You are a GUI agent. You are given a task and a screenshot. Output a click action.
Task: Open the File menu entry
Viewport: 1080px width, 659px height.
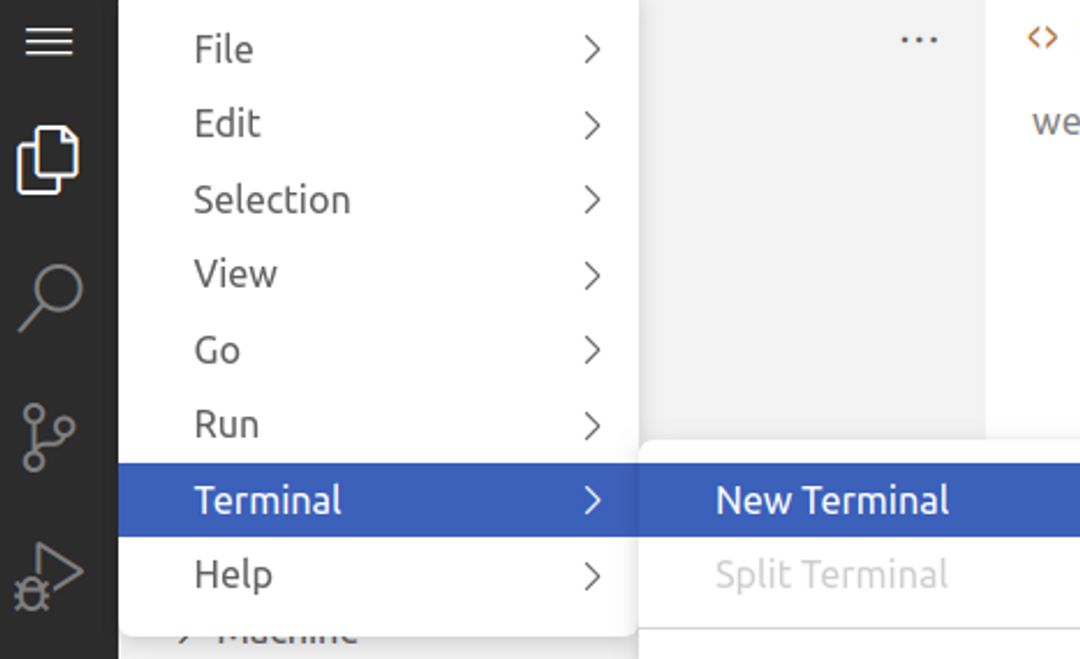pyautogui.click(x=224, y=49)
